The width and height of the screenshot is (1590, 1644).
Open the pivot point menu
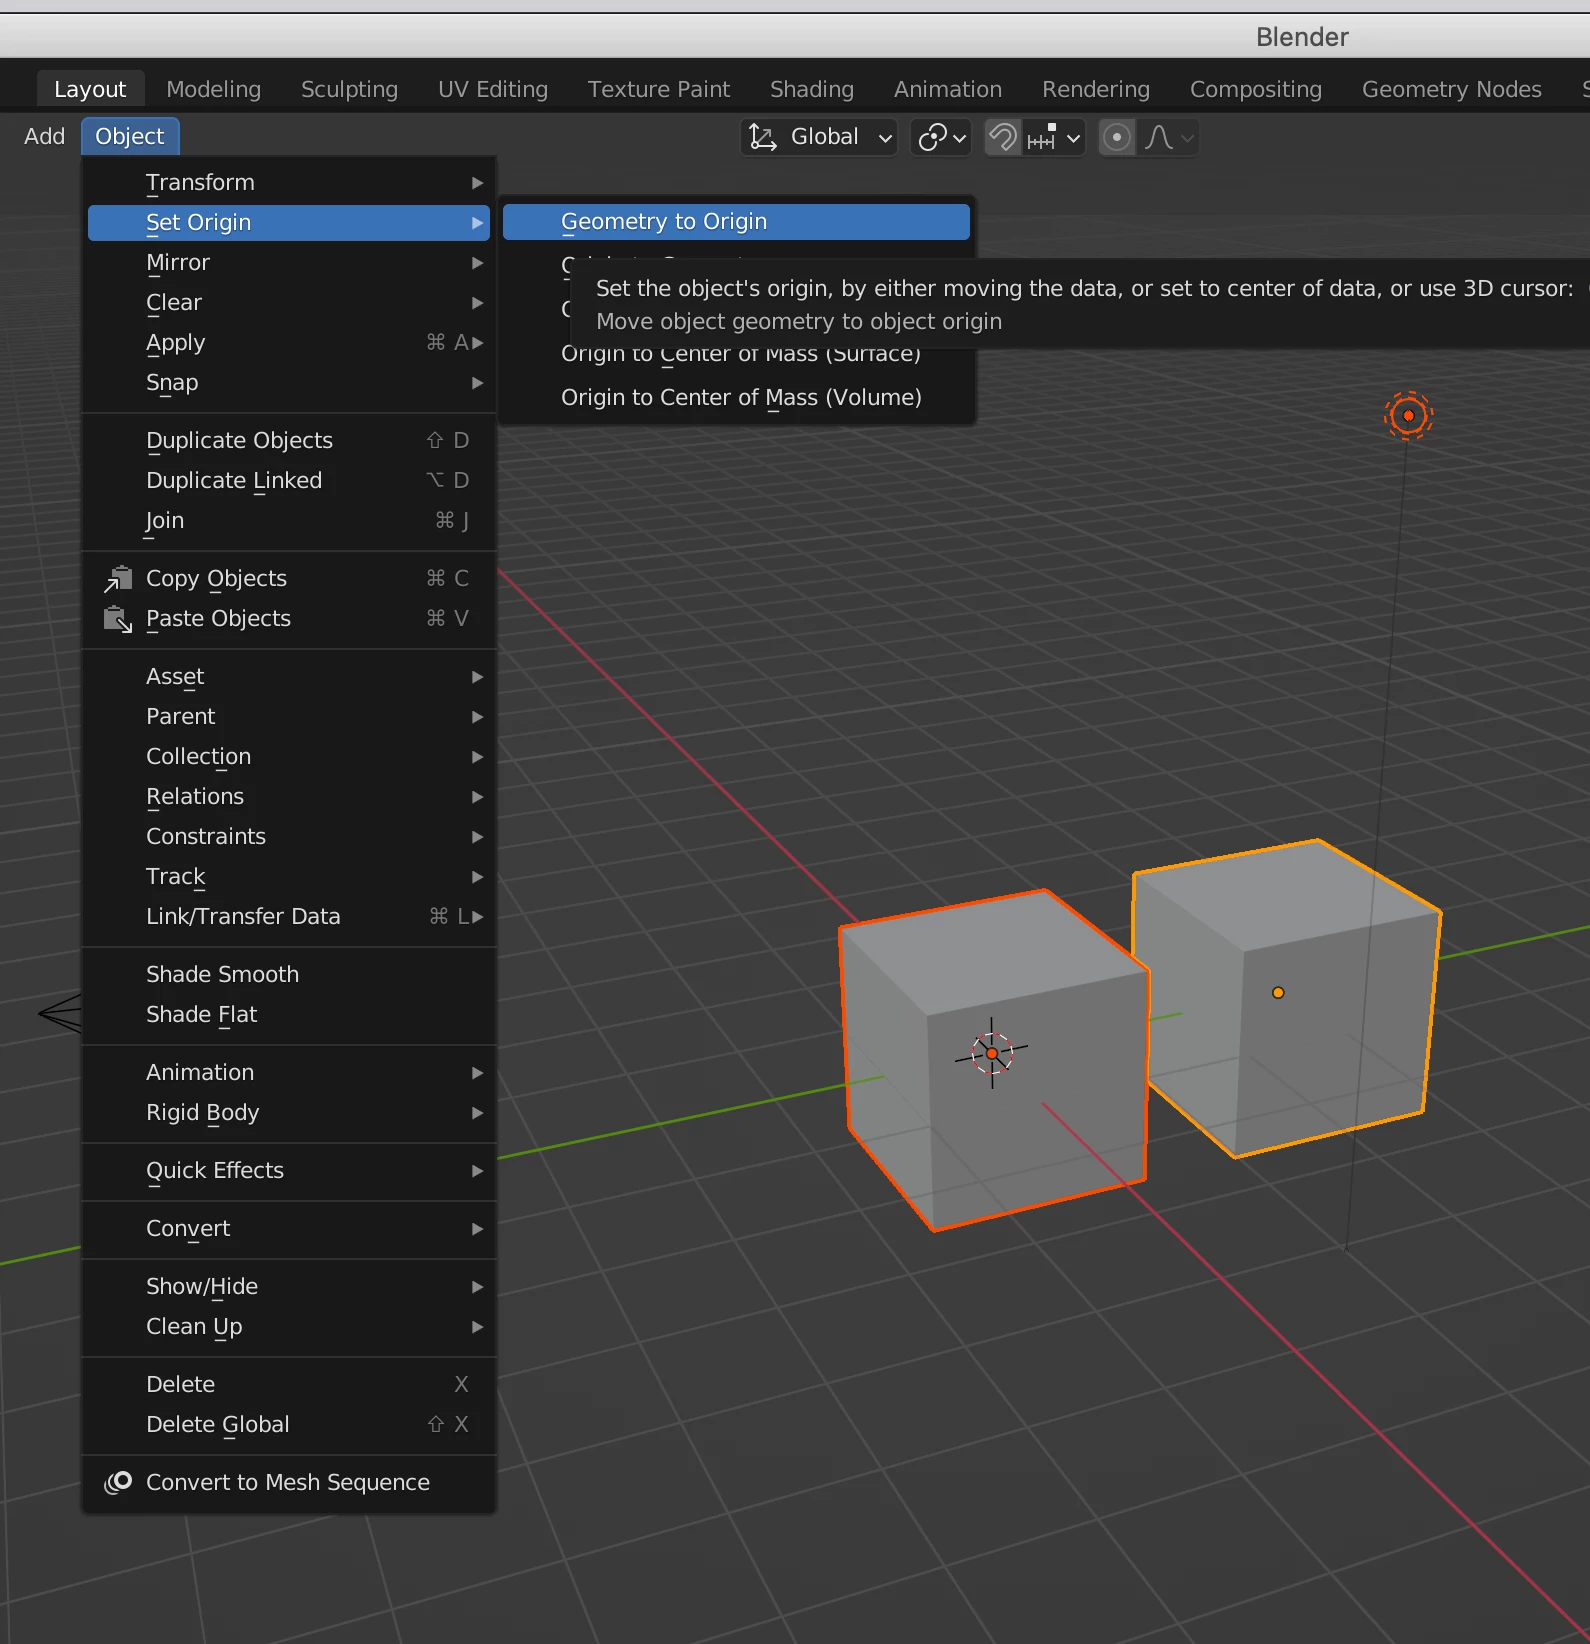(942, 137)
